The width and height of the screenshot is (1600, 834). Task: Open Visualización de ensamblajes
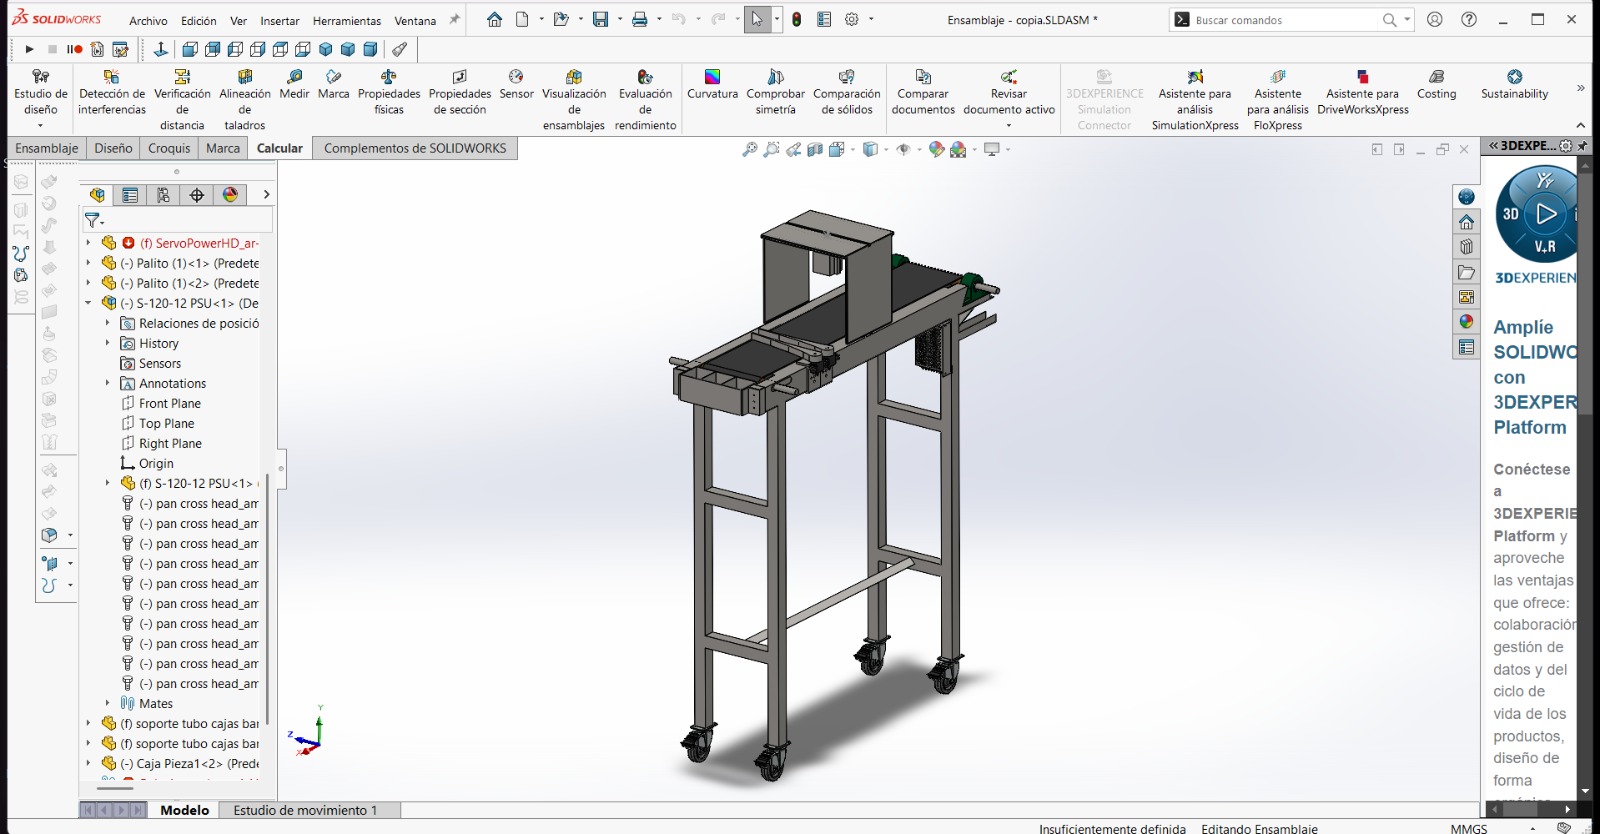click(574, 100)
